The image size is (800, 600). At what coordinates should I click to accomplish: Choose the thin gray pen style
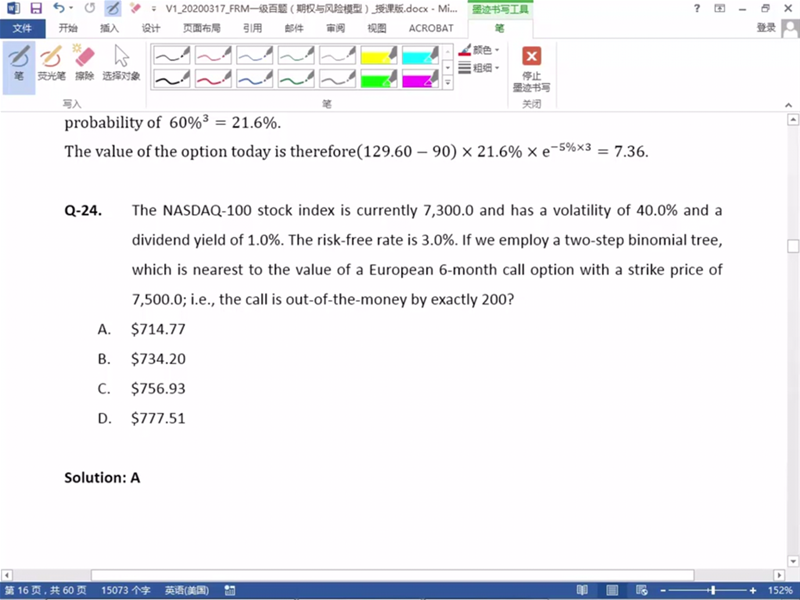tap(337, 55)
